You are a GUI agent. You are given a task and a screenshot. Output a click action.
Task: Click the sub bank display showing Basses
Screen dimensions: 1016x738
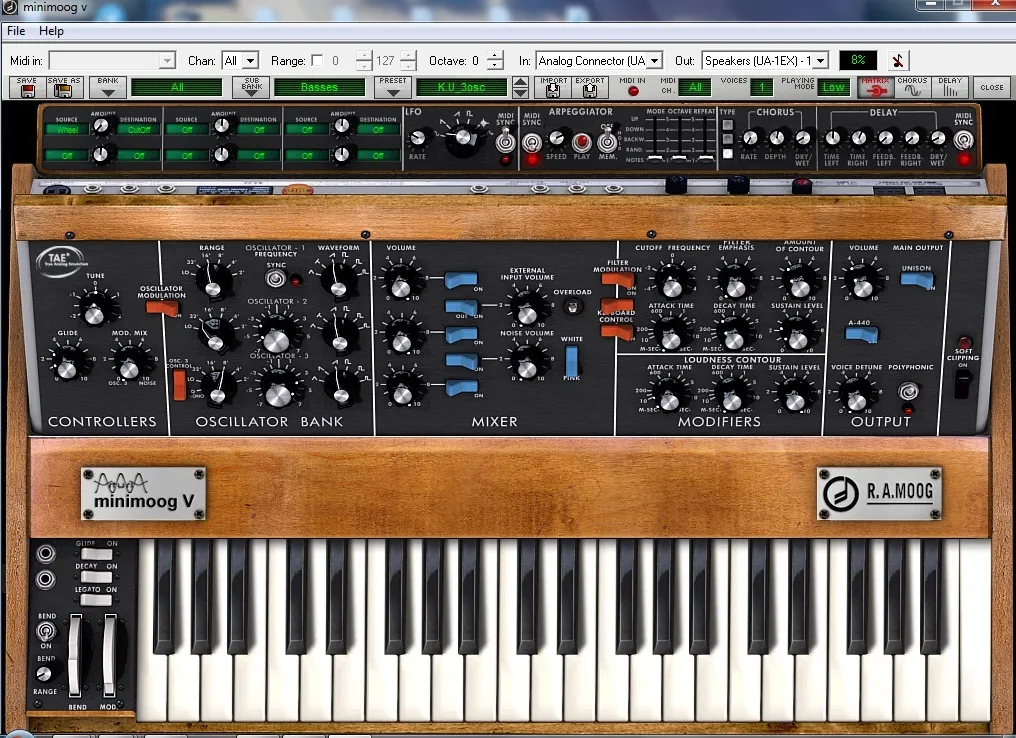pyautogui.click(x=319, y=87)
